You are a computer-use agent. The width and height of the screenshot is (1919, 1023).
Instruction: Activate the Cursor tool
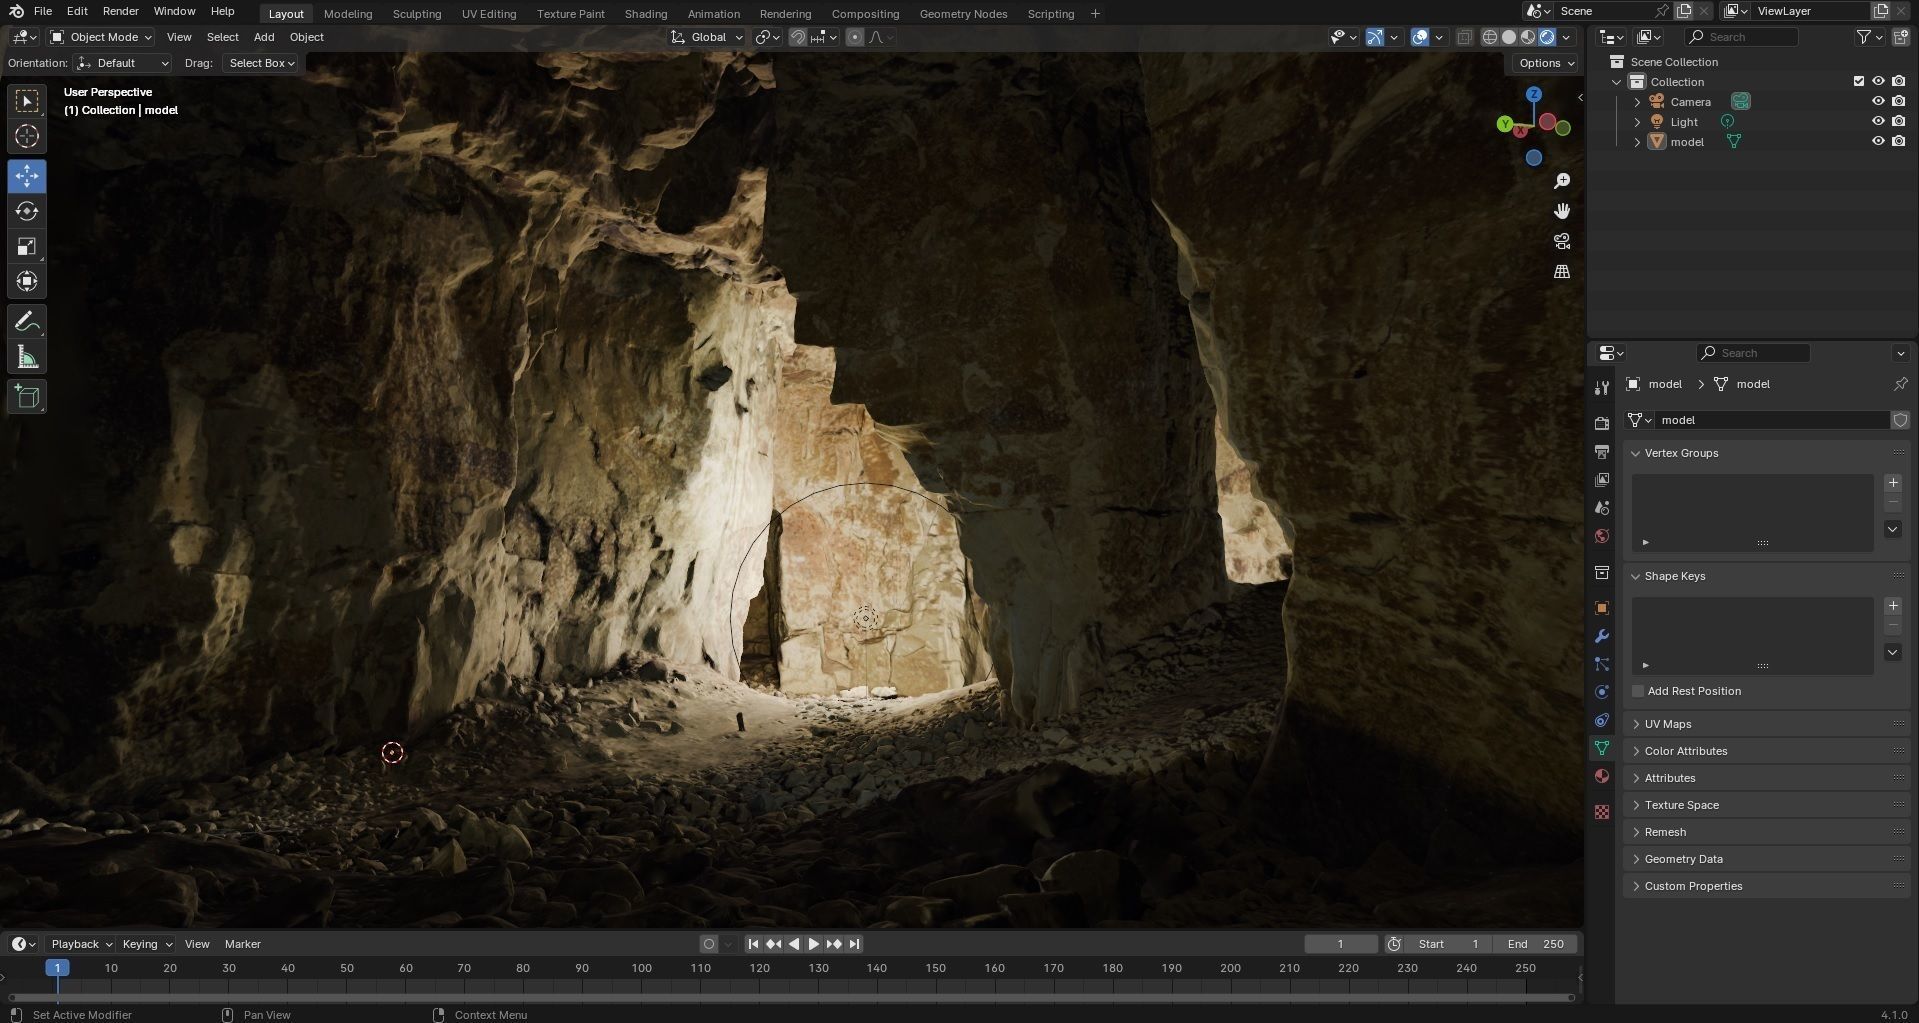pos(27,136)
